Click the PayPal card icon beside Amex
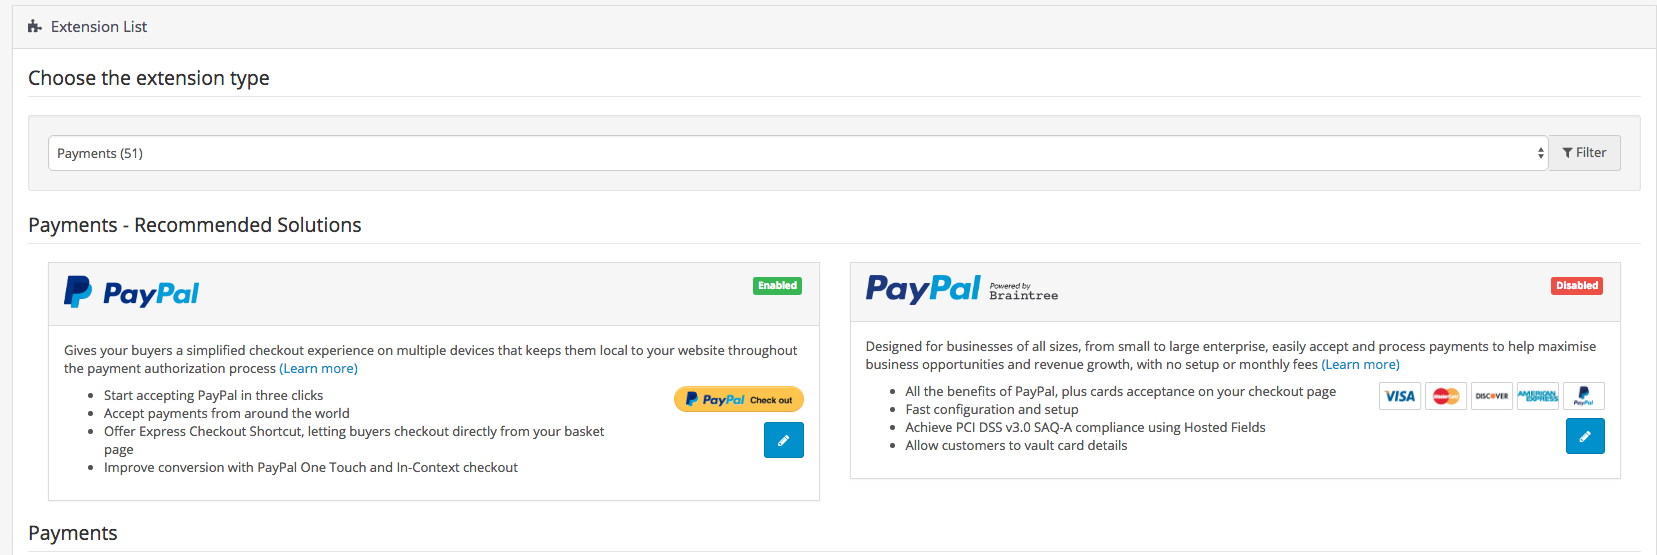This screenshot has width=1657, height=555. (1584, 396)
